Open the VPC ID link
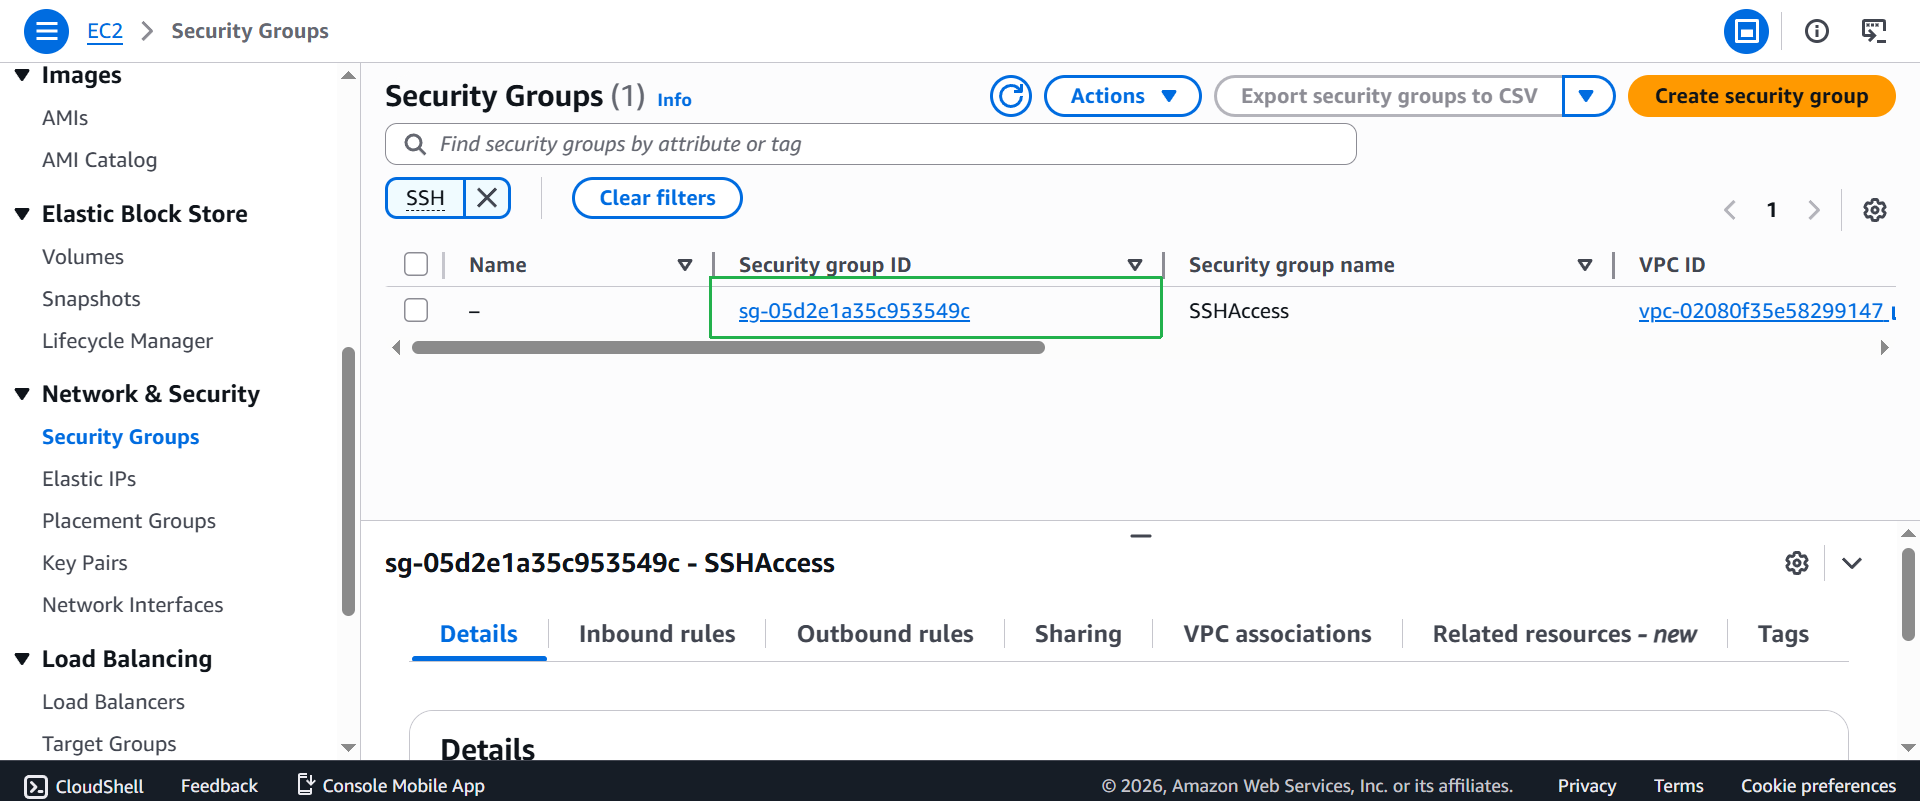Screen dimensions: 1920x801 click(x=1760, y=311)
